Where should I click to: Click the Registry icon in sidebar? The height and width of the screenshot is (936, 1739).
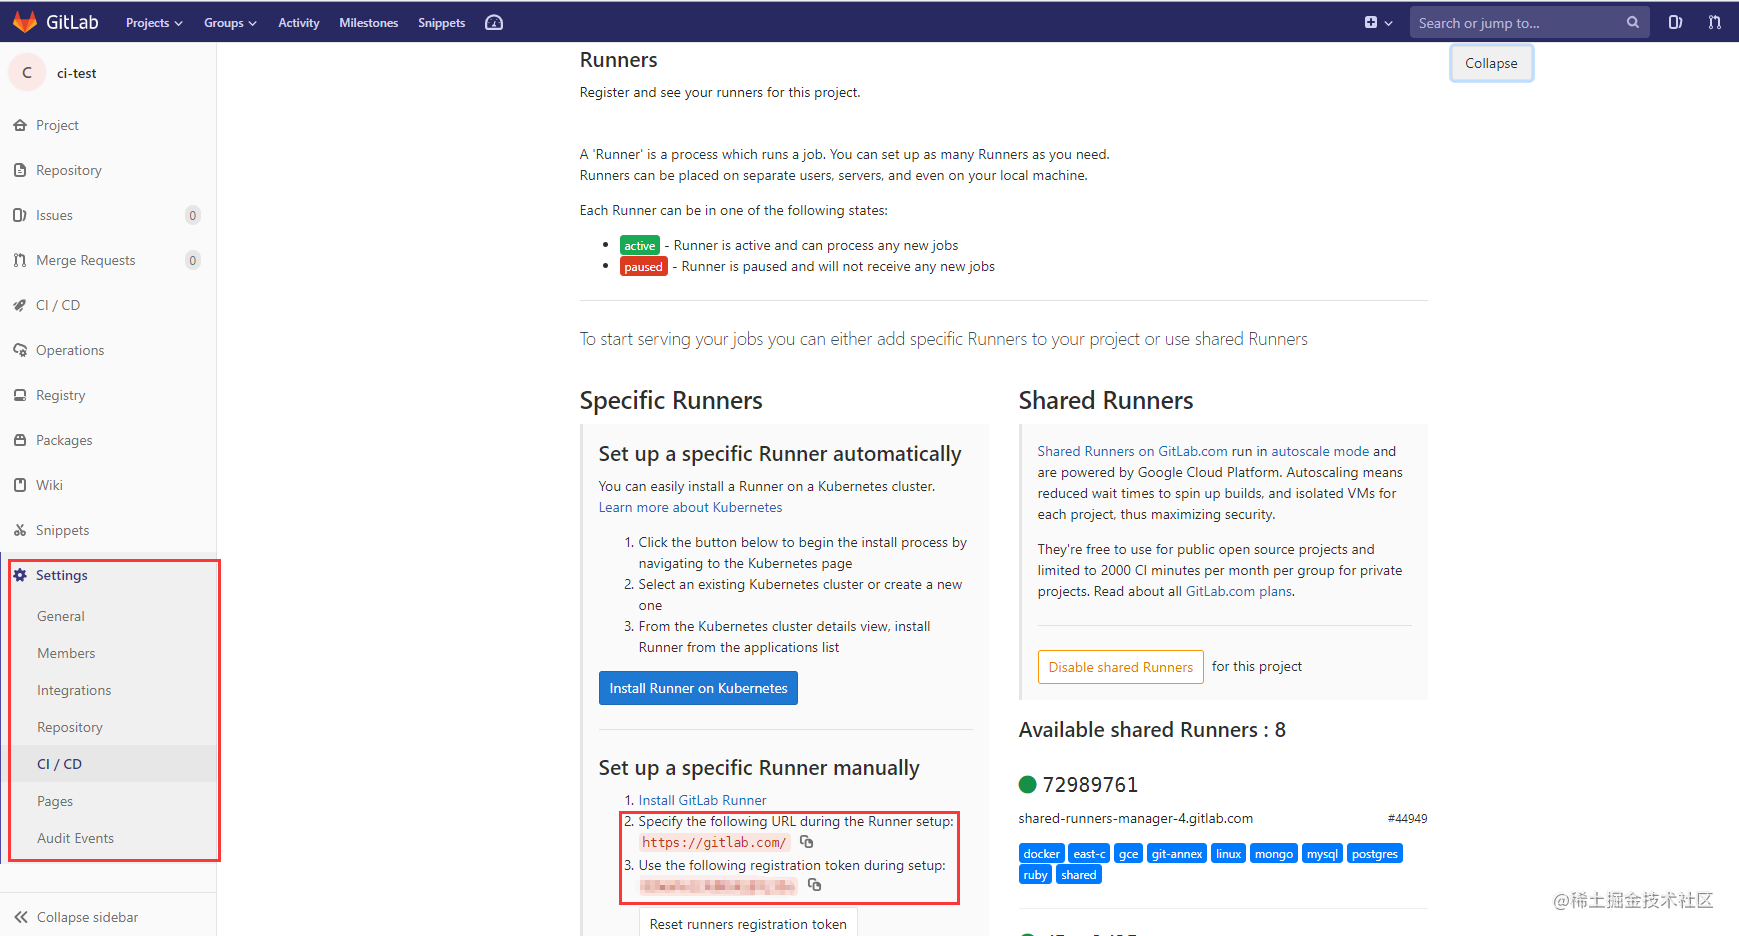click(x=20, y=395)
